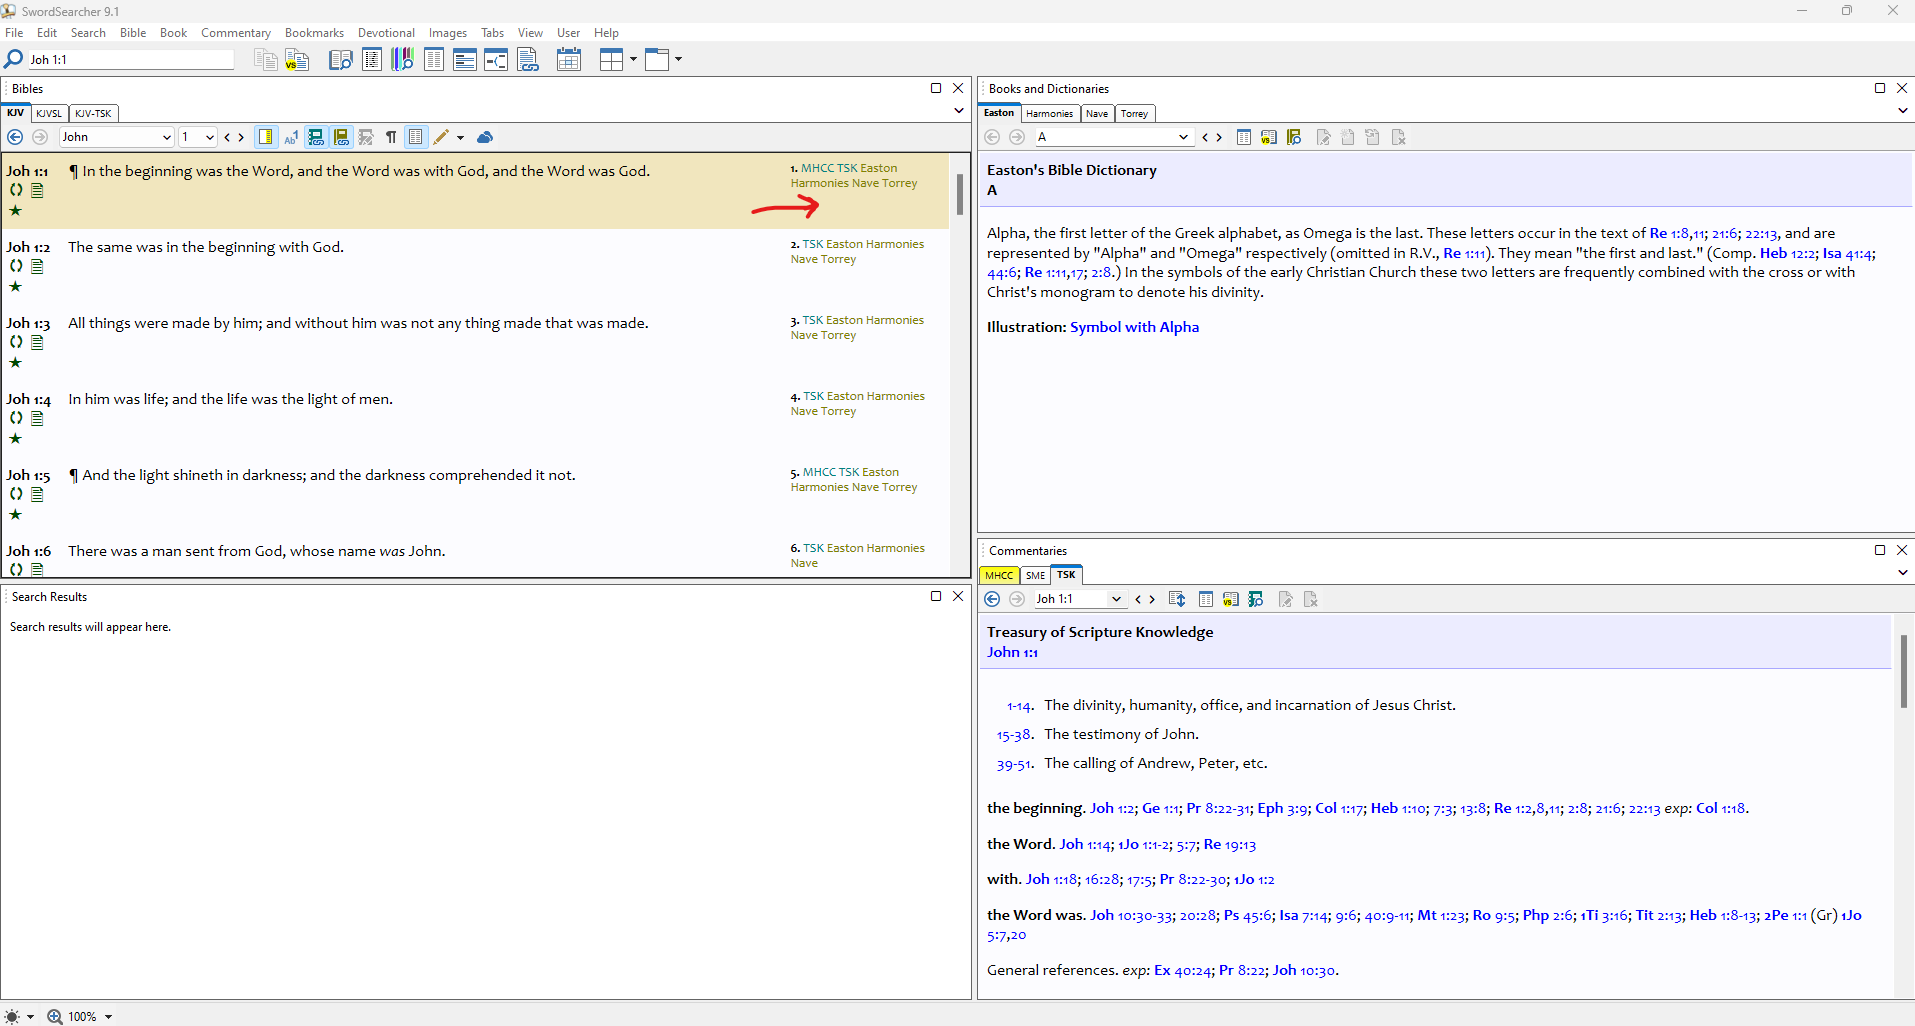1915x1026 pixels.
Task: Open the highlighter pencil dropdown arrow
Action: (x=460, y=138)
